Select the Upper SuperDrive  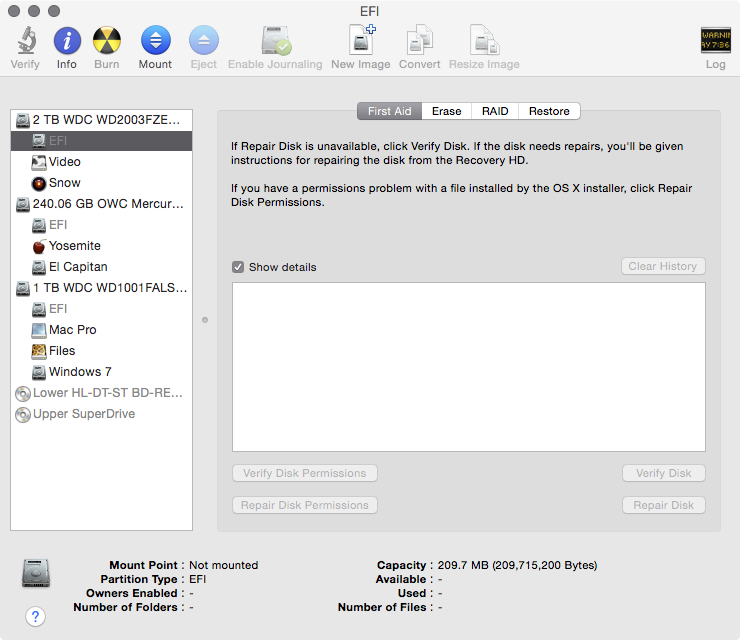101,414
